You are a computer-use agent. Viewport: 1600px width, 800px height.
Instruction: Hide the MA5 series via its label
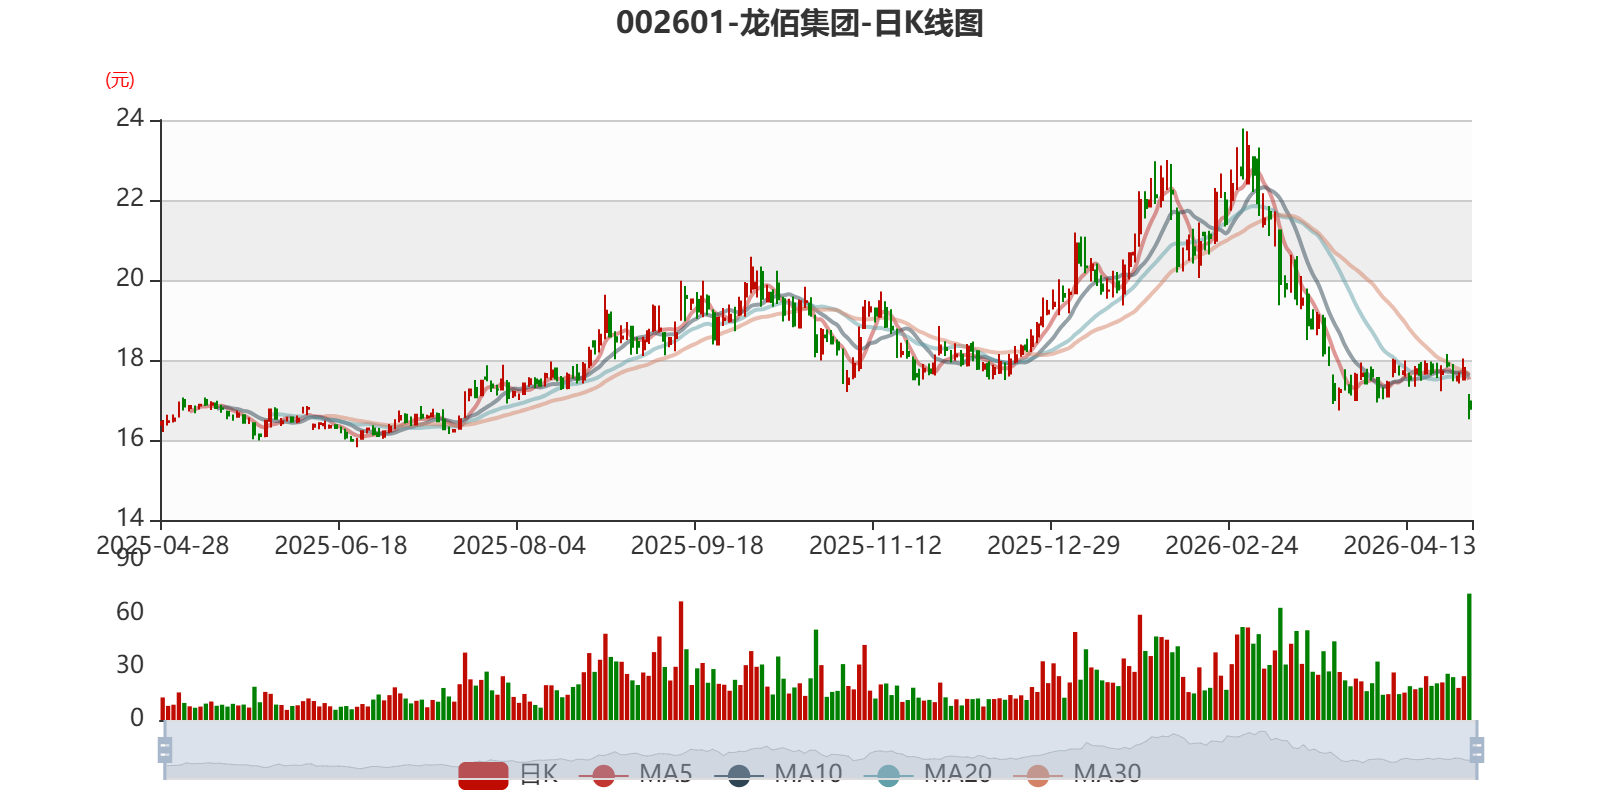(666, 773)
